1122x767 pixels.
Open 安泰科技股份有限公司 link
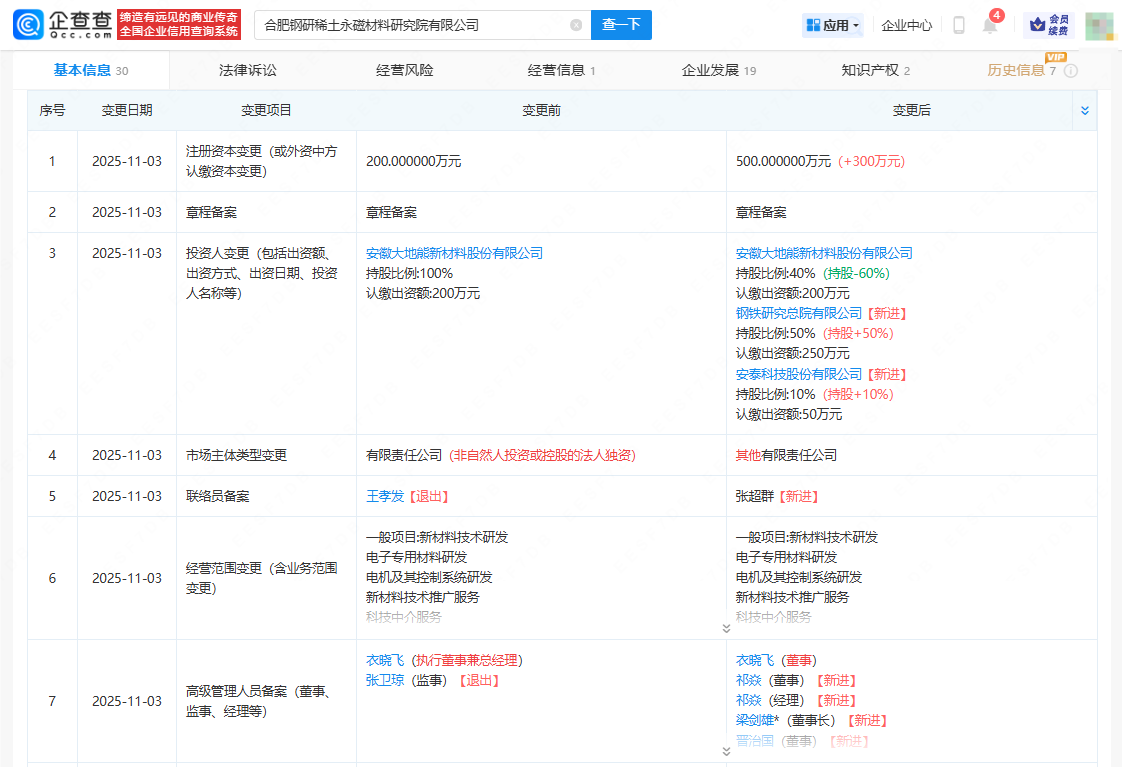pyautogui.click(x=798, y=374)
